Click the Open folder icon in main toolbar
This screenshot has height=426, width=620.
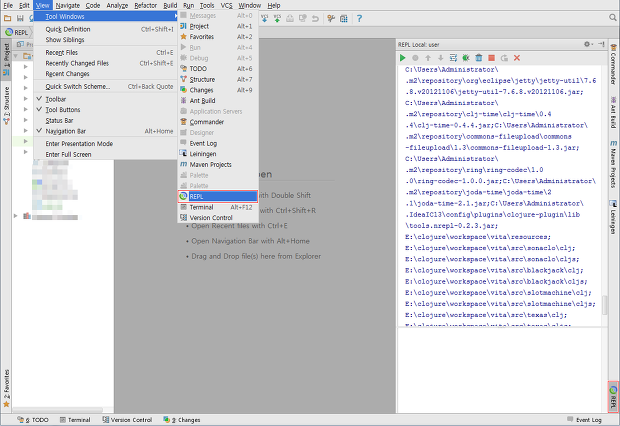pos(7,18)
